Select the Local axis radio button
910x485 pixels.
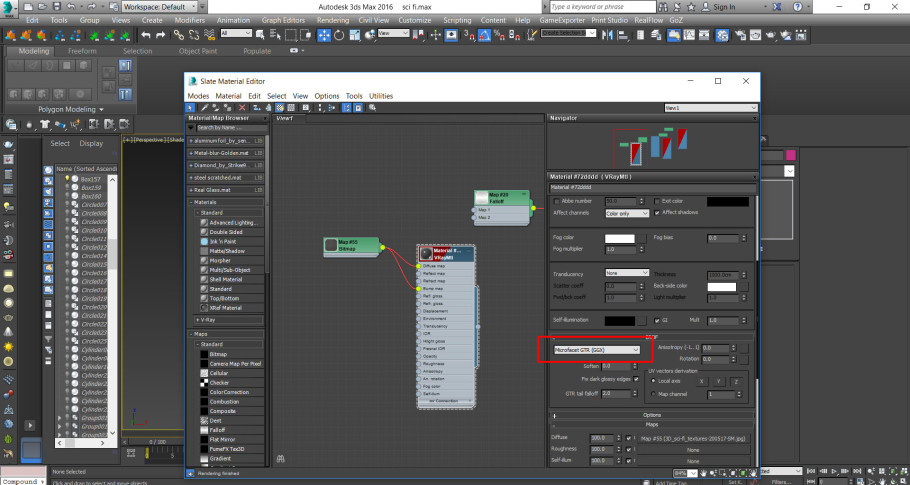tap(653, 381)
